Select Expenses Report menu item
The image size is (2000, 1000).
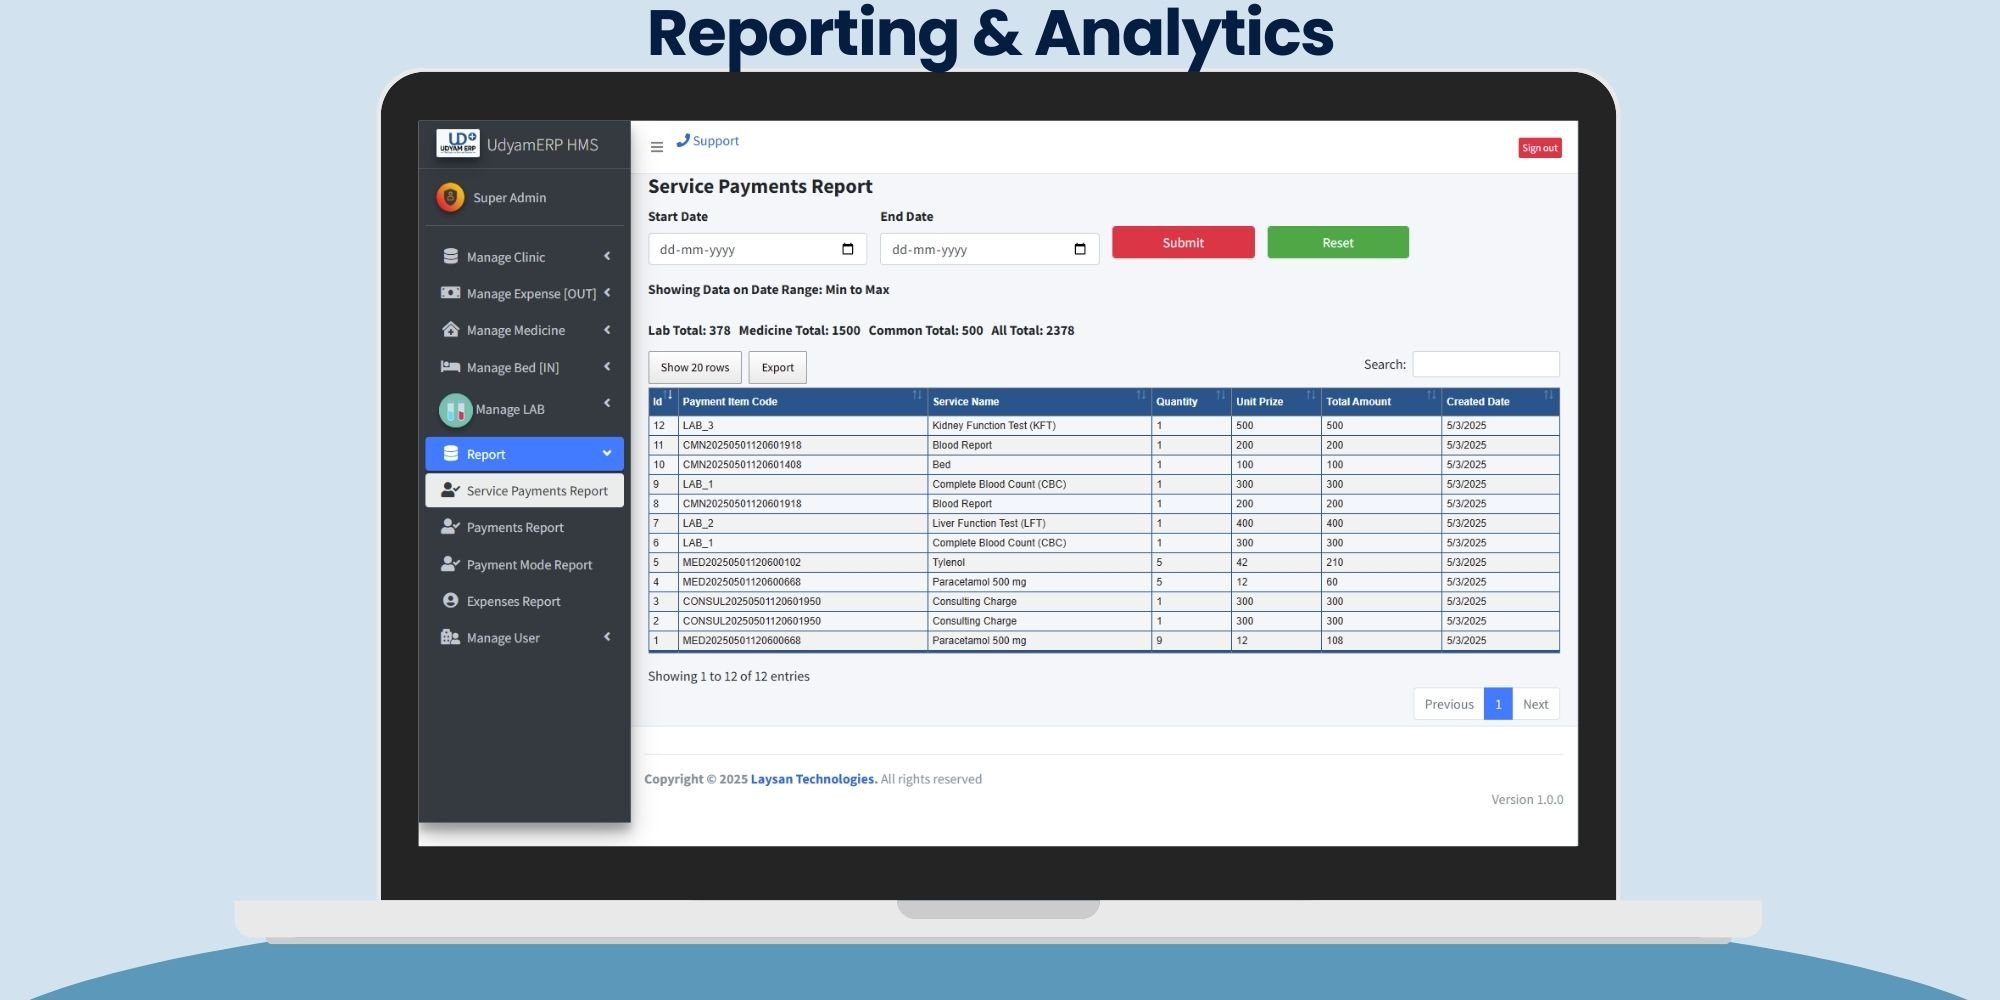[513, 601]
